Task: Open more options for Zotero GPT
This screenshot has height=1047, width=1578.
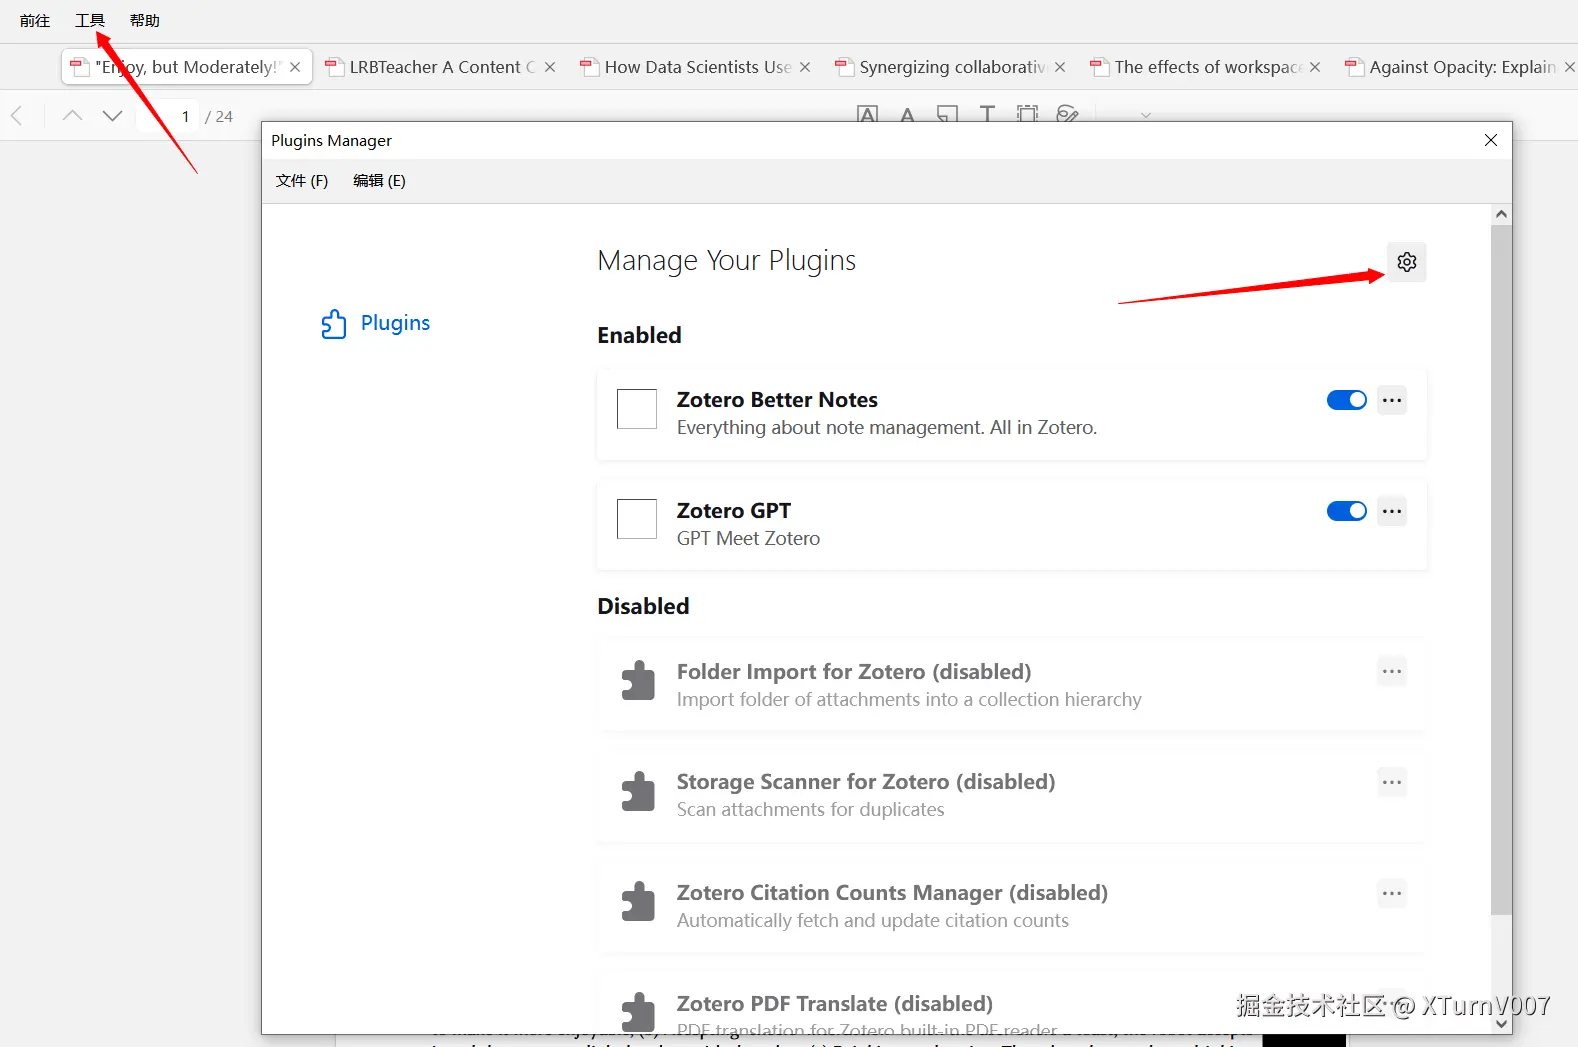Action: tap(1392, 511)
